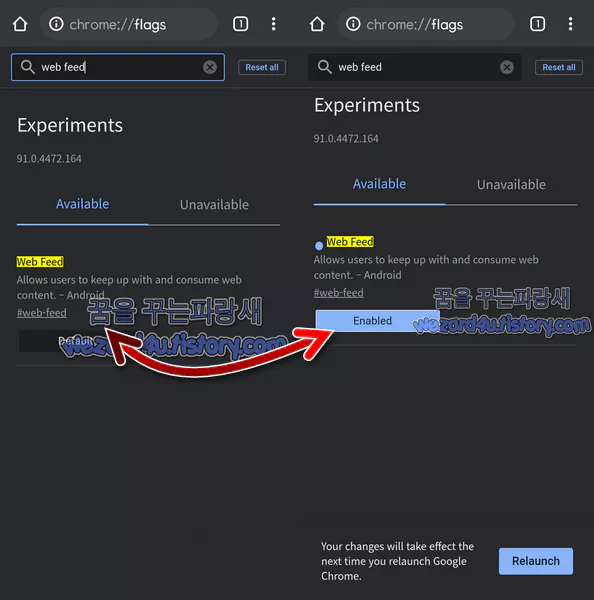Select Available tab in left screenshot

[83, 204]
